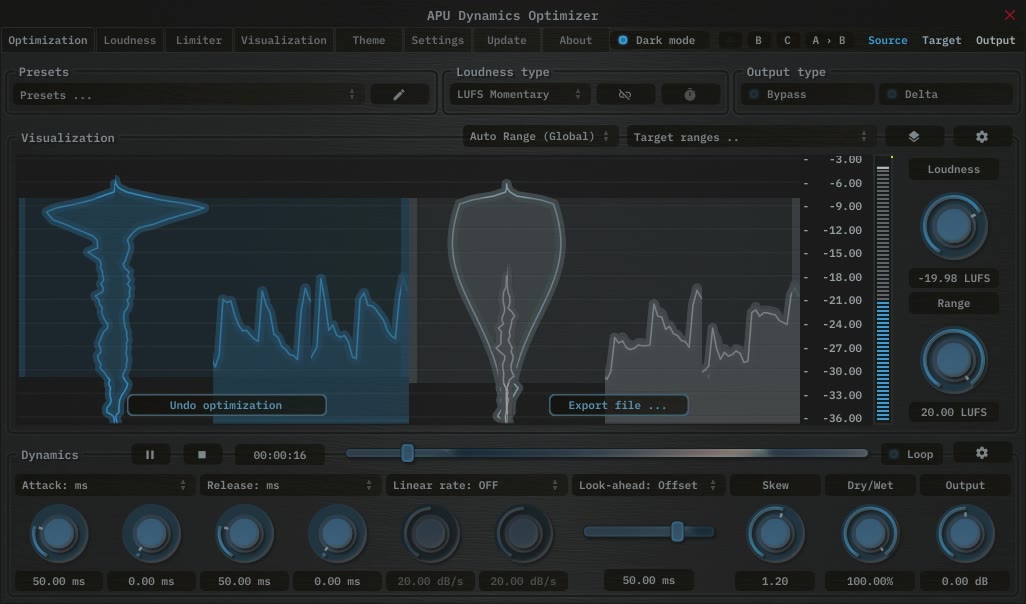Open visualization settings gear icon

tap(981, 137)
